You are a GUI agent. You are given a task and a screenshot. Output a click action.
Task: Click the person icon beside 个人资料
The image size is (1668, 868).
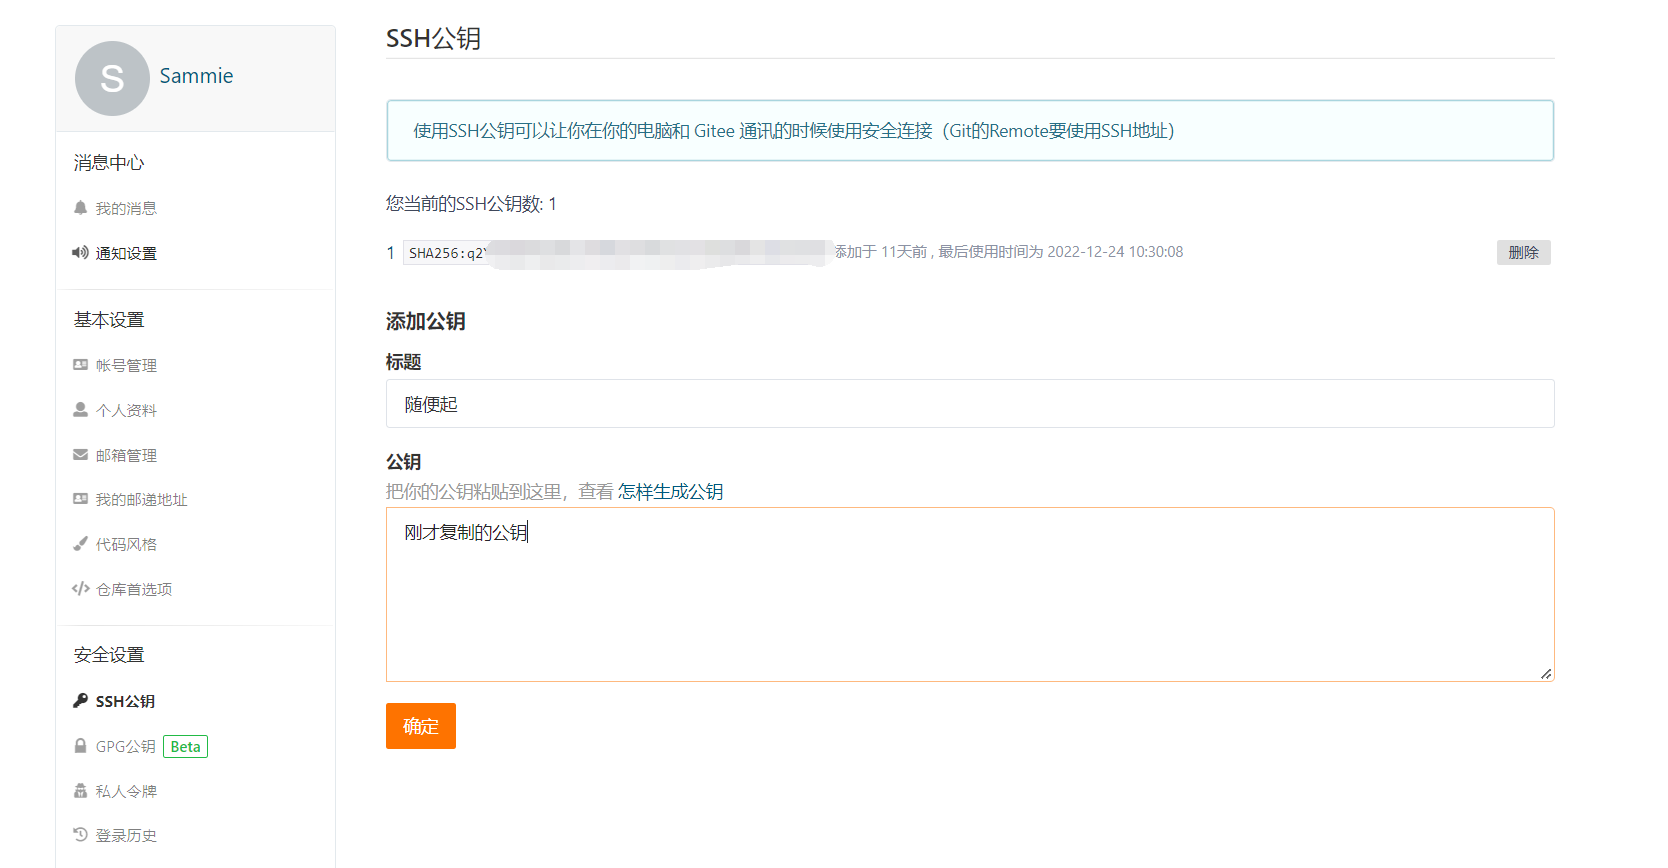[80, 410]
